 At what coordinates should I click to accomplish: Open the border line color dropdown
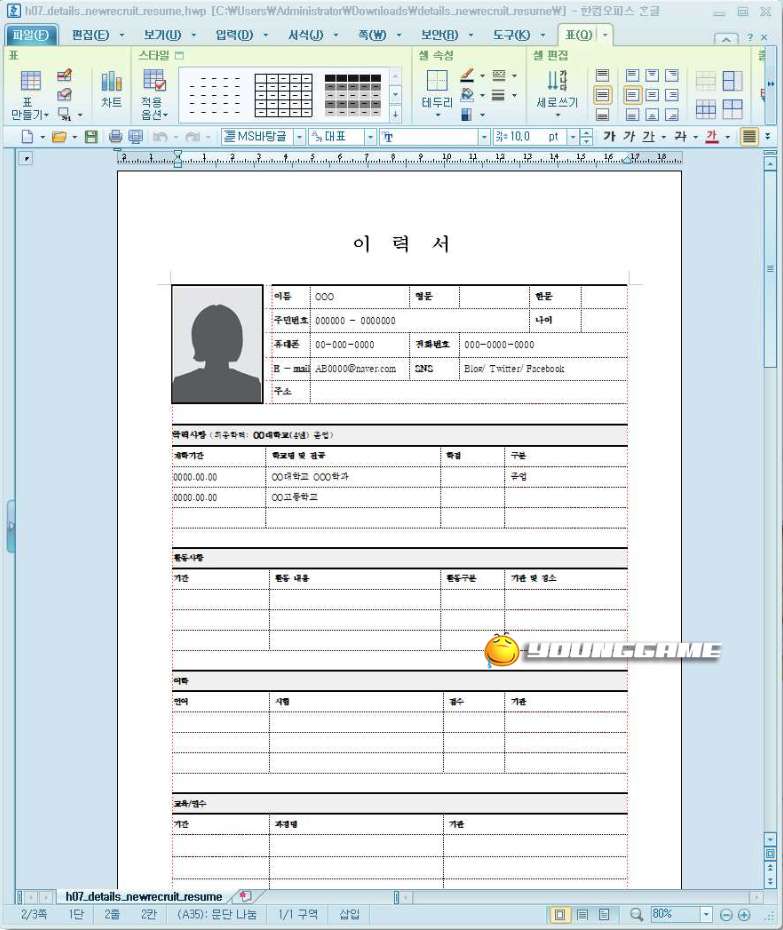(x=482, y=76)
